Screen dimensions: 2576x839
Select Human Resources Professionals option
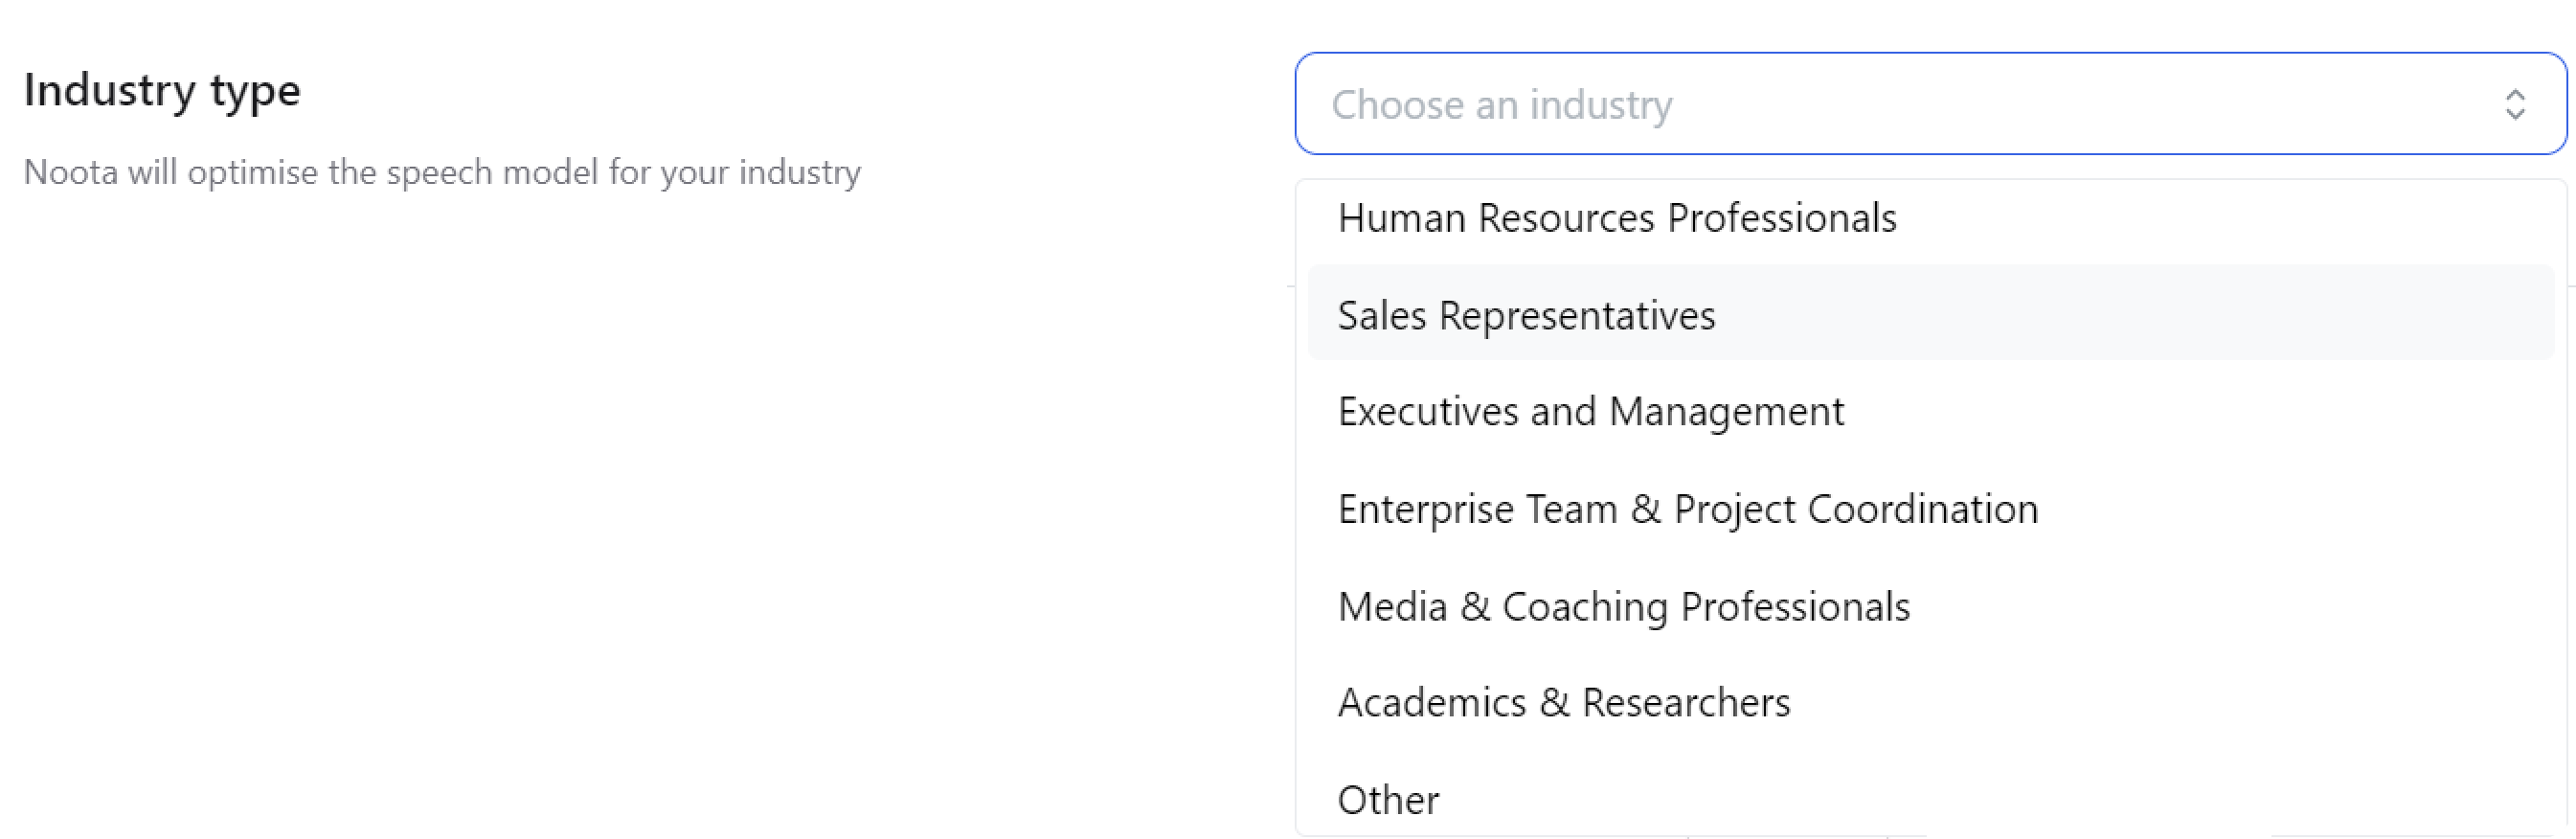click(1616, 218)
